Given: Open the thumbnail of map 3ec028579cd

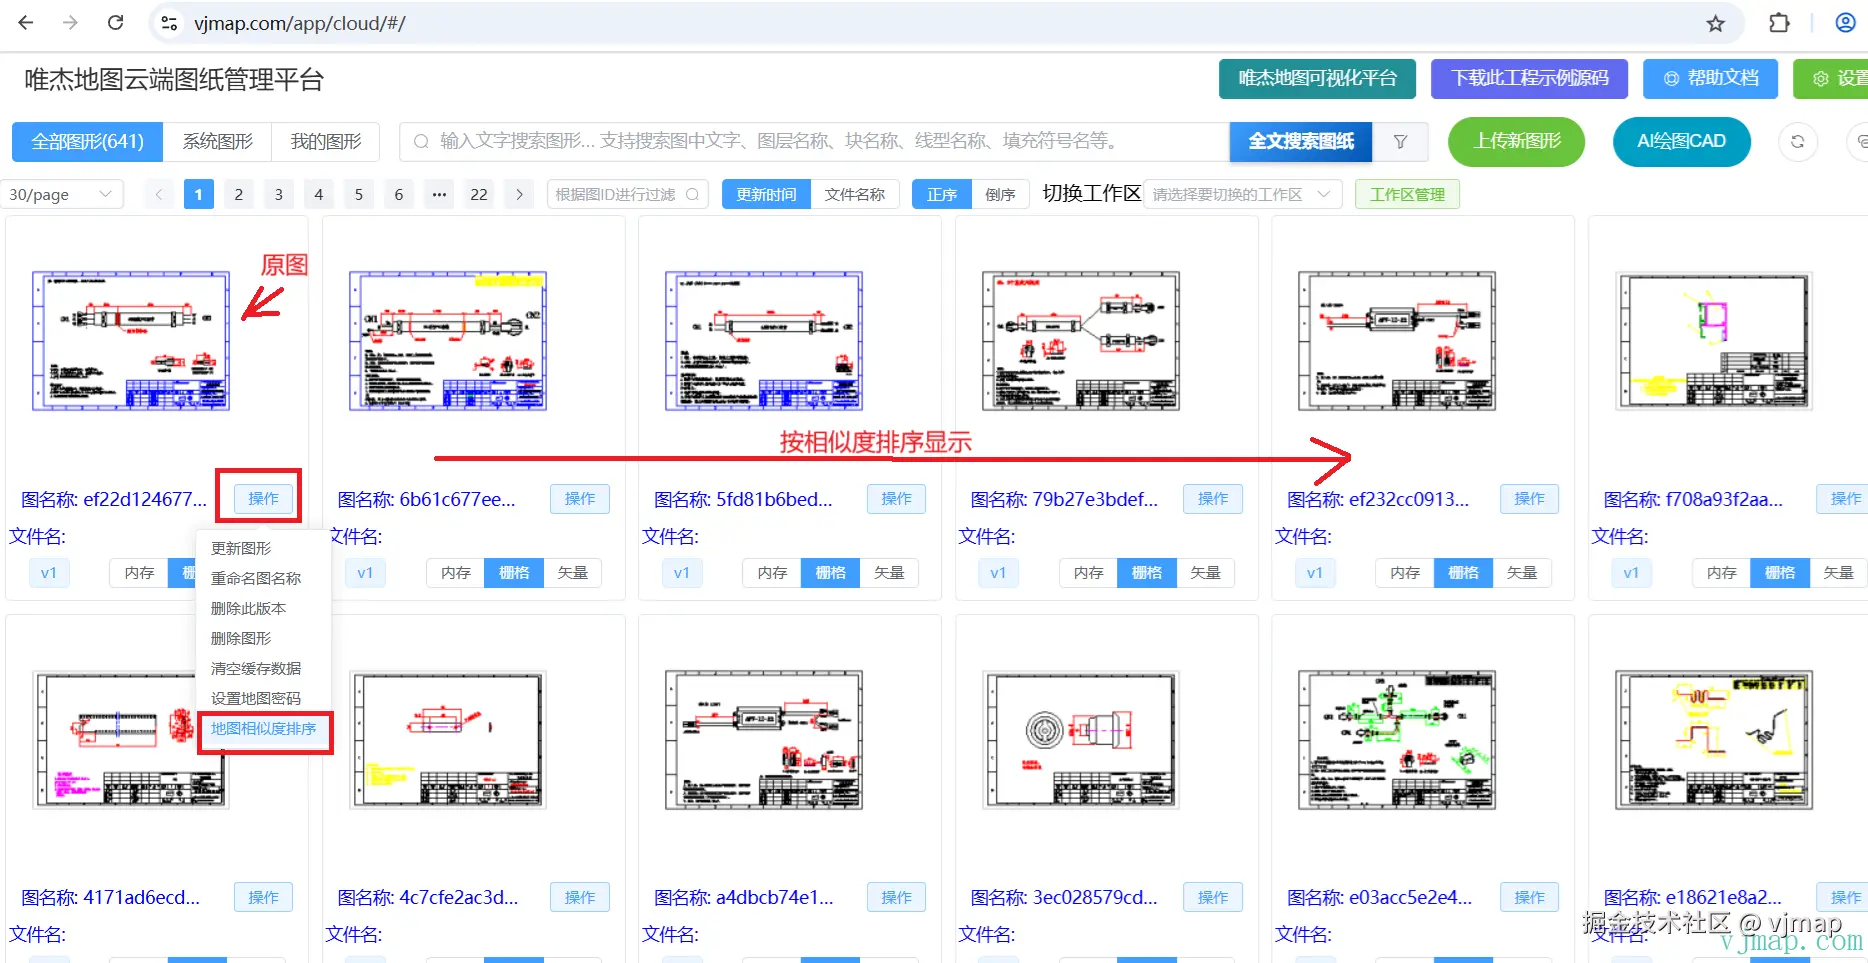Looking at the screenshot, I should (1081, 740).
